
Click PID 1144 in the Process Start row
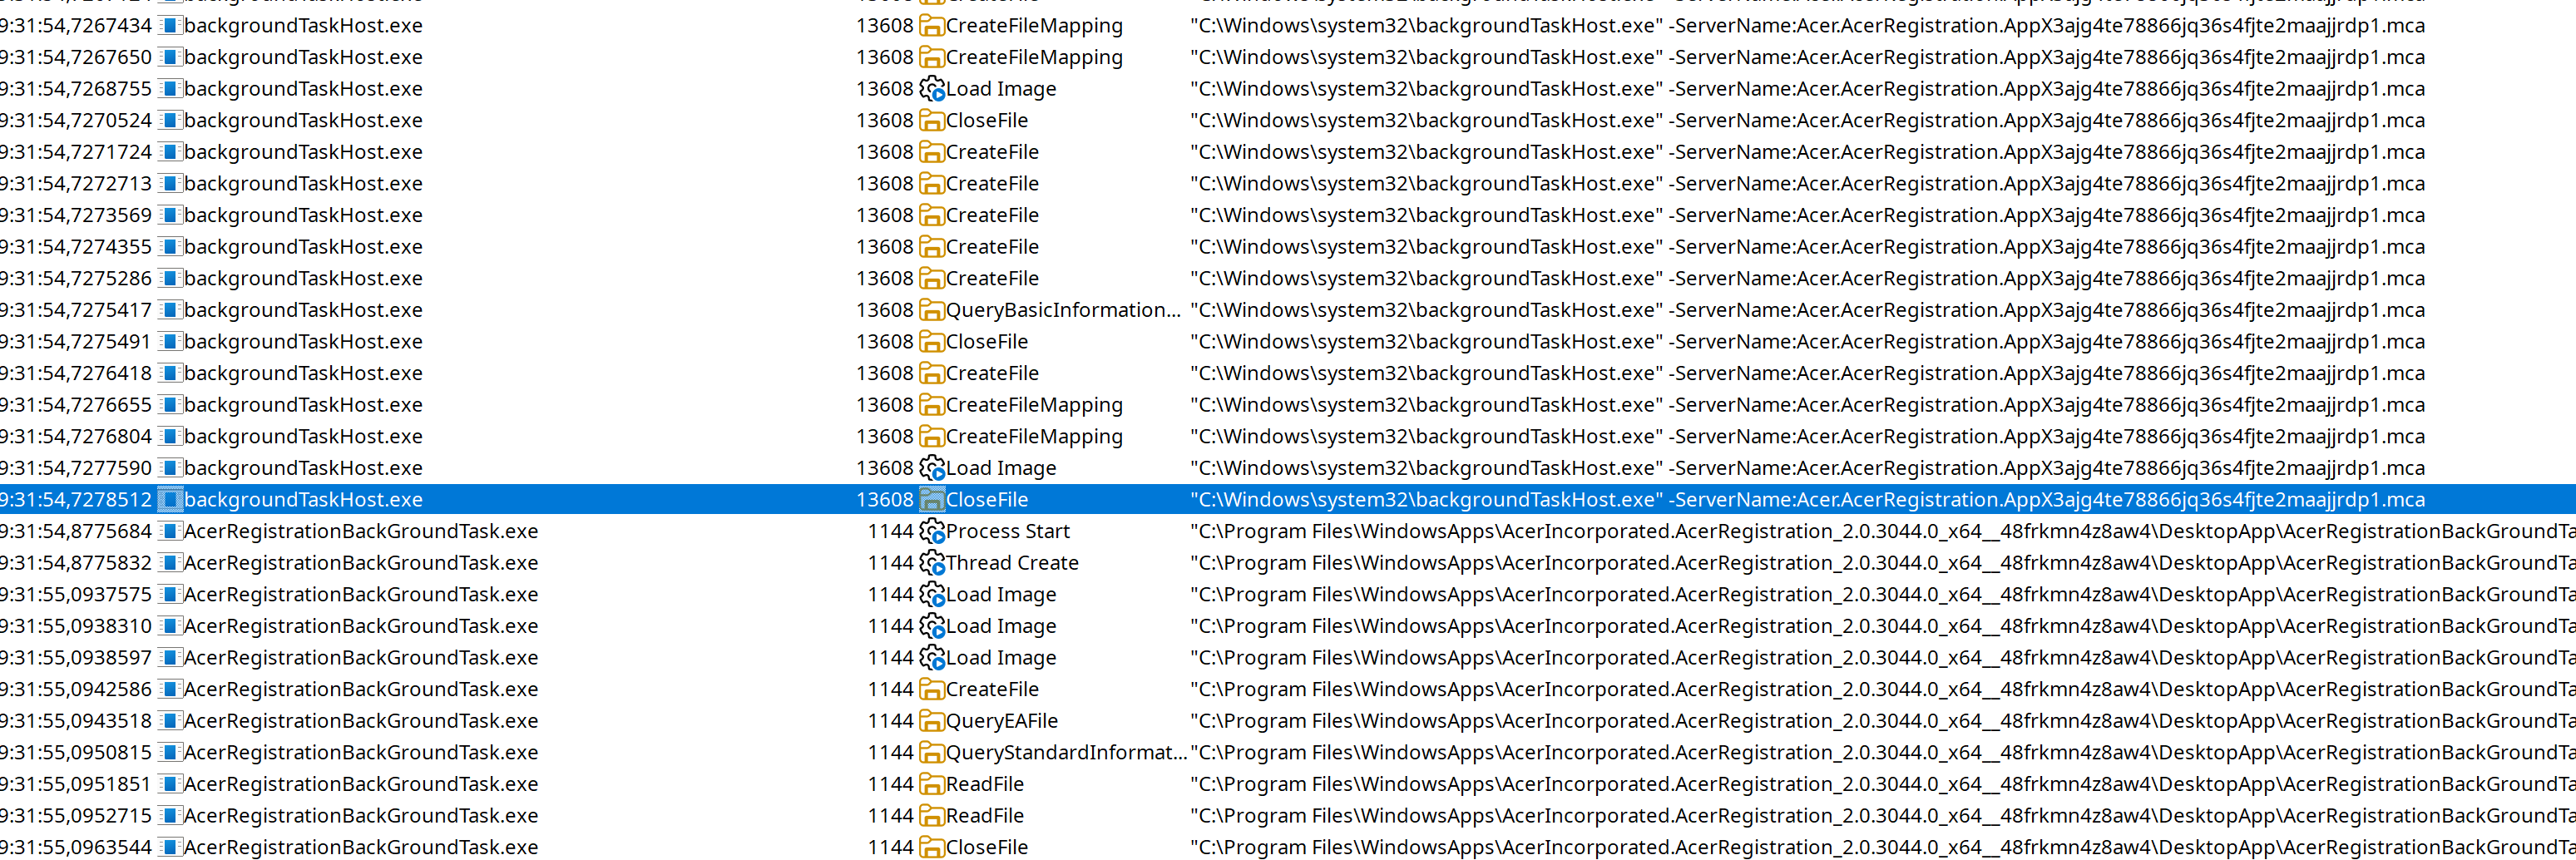tap(891, 532)
